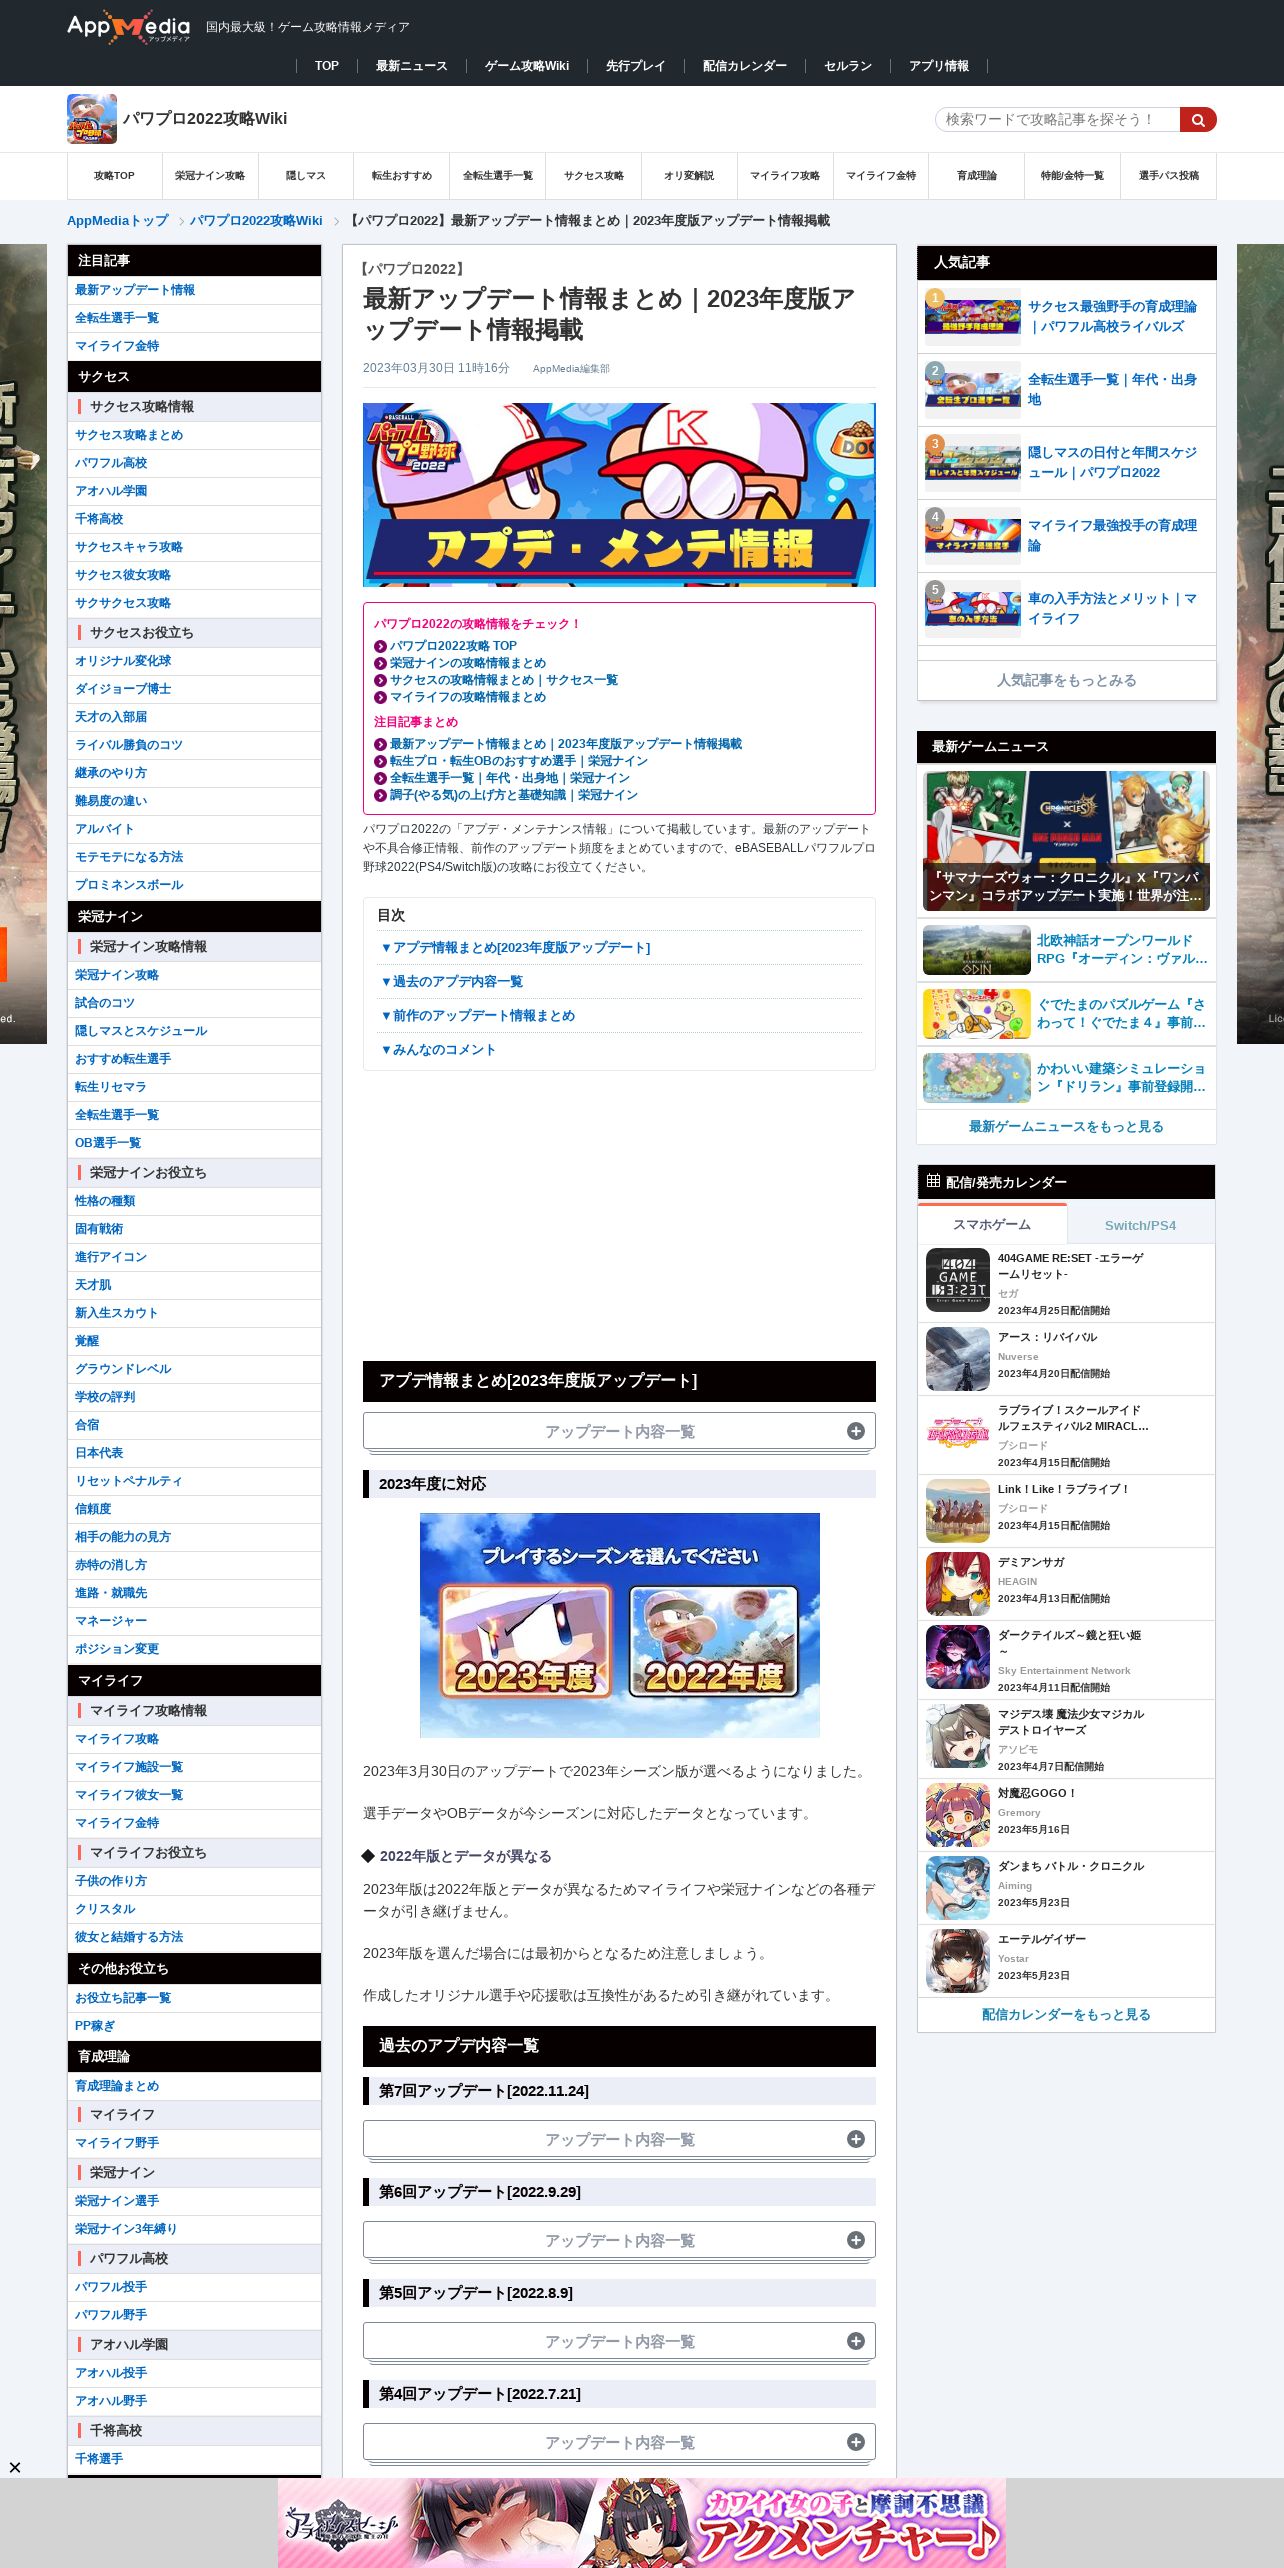Open the ダークテイルズ app icon

point(958,1657)
